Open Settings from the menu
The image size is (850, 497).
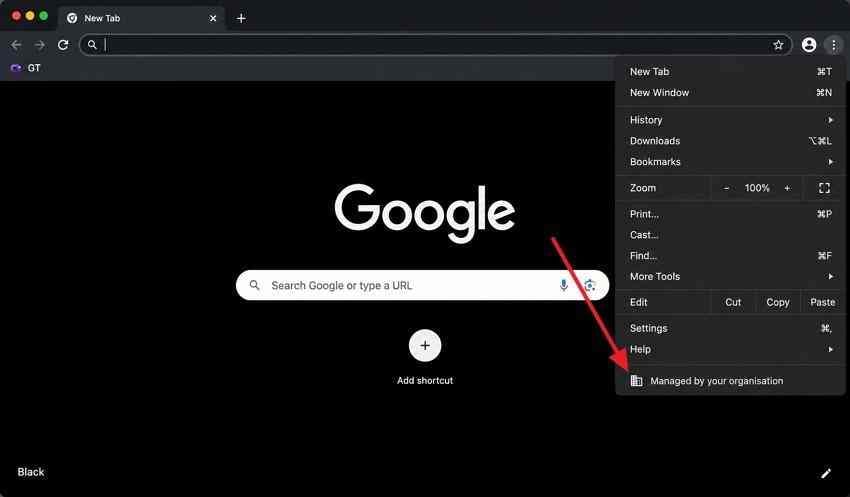point(730,328)
